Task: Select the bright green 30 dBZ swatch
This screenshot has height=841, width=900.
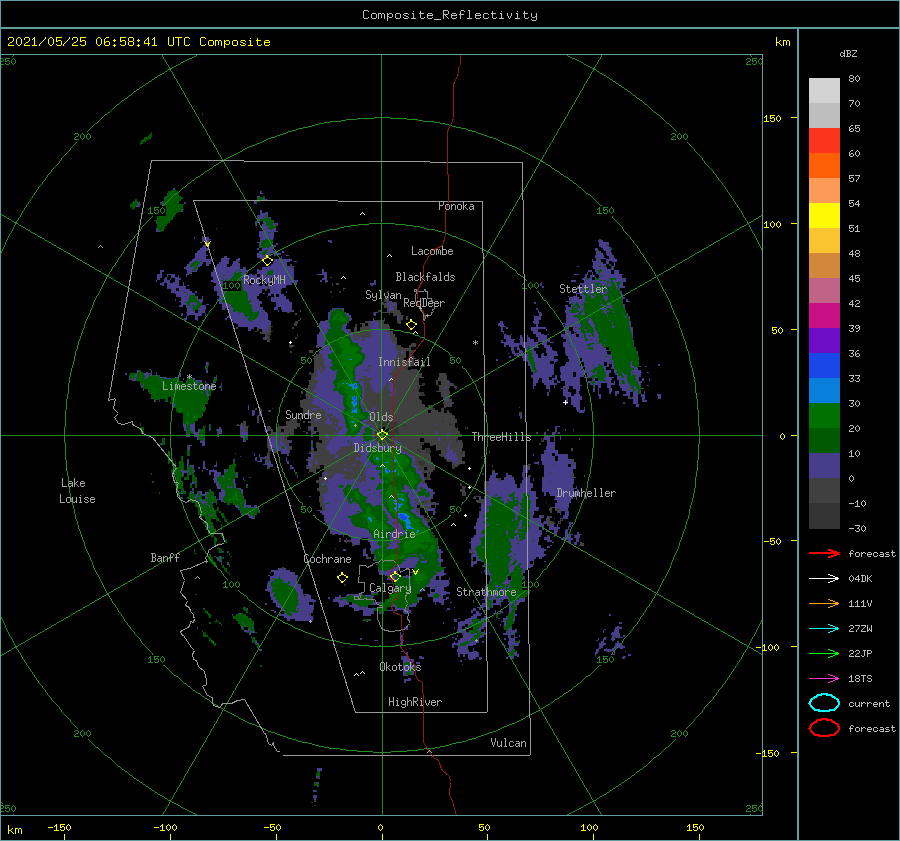Action: point(824,415)
